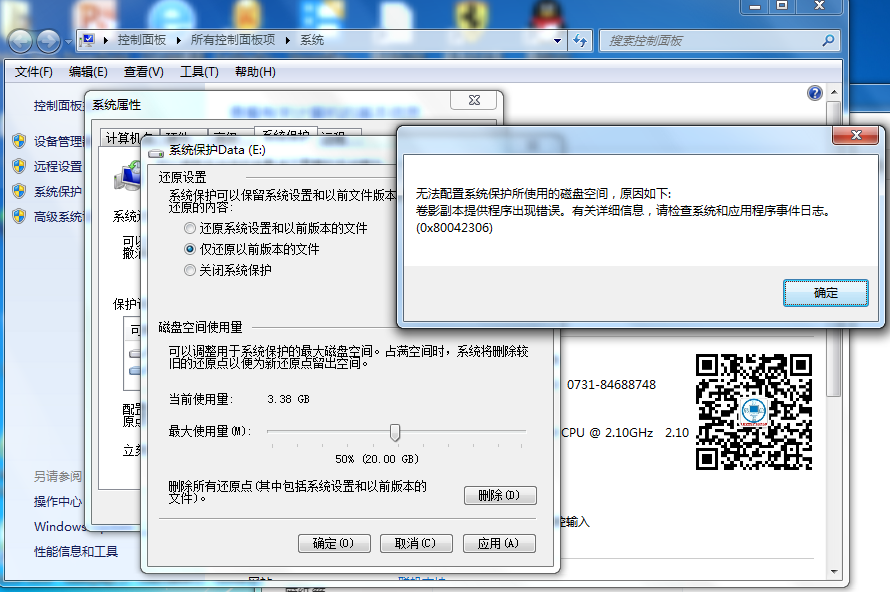The height and width of the screenshot is (592, 890).
Task: Expand the 所有控制面板项 breadcrumb arrow
Action: 289,41
